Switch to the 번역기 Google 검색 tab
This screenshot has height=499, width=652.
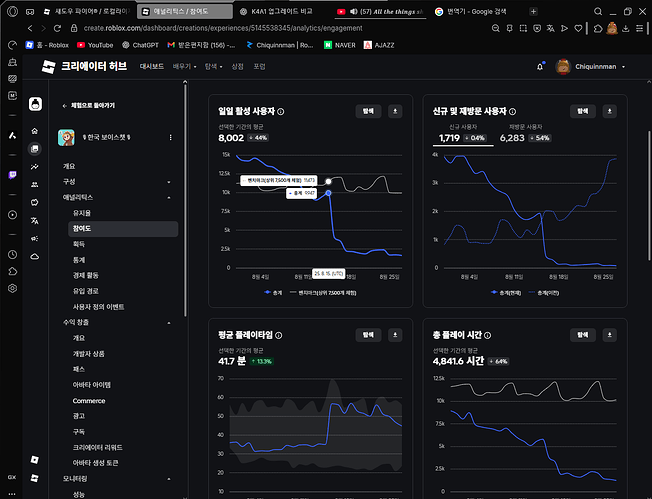tap(471, 12)
